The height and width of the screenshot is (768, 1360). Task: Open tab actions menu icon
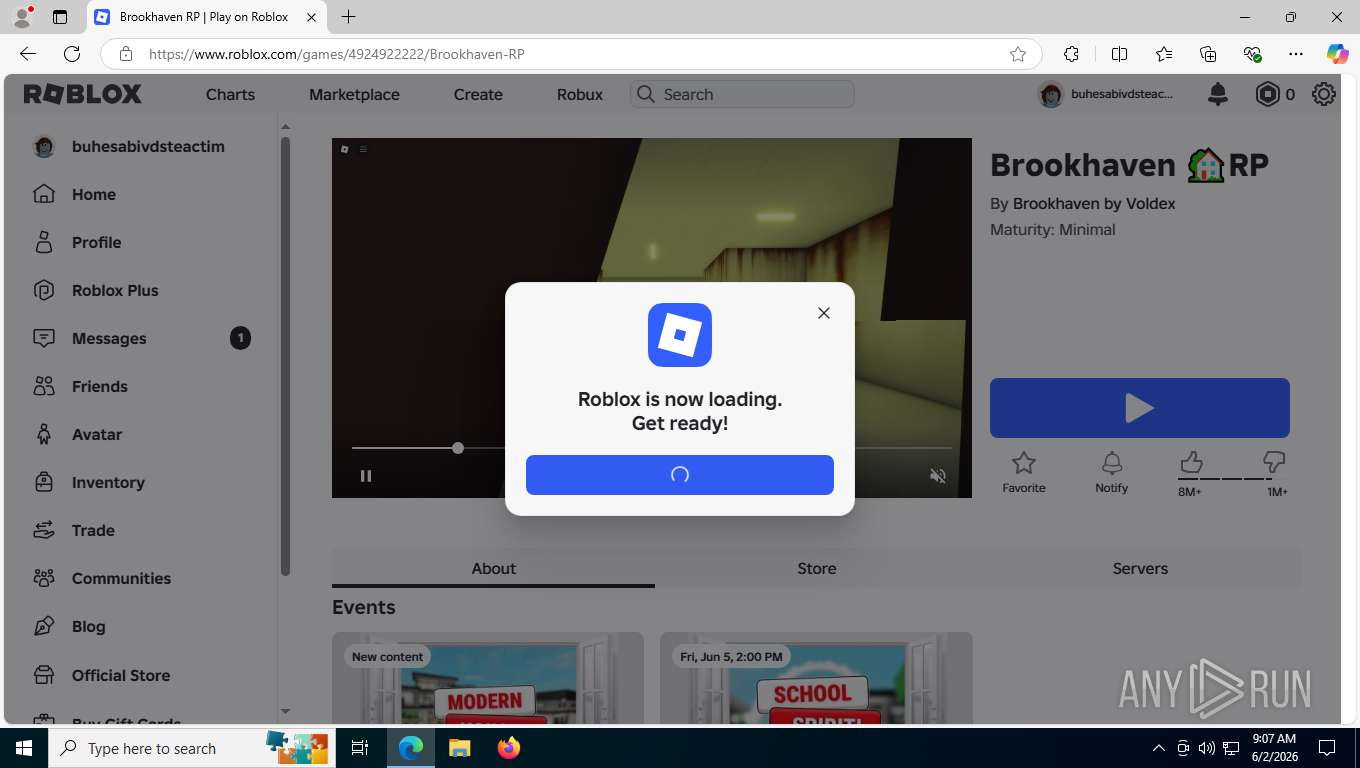(60, 17)
